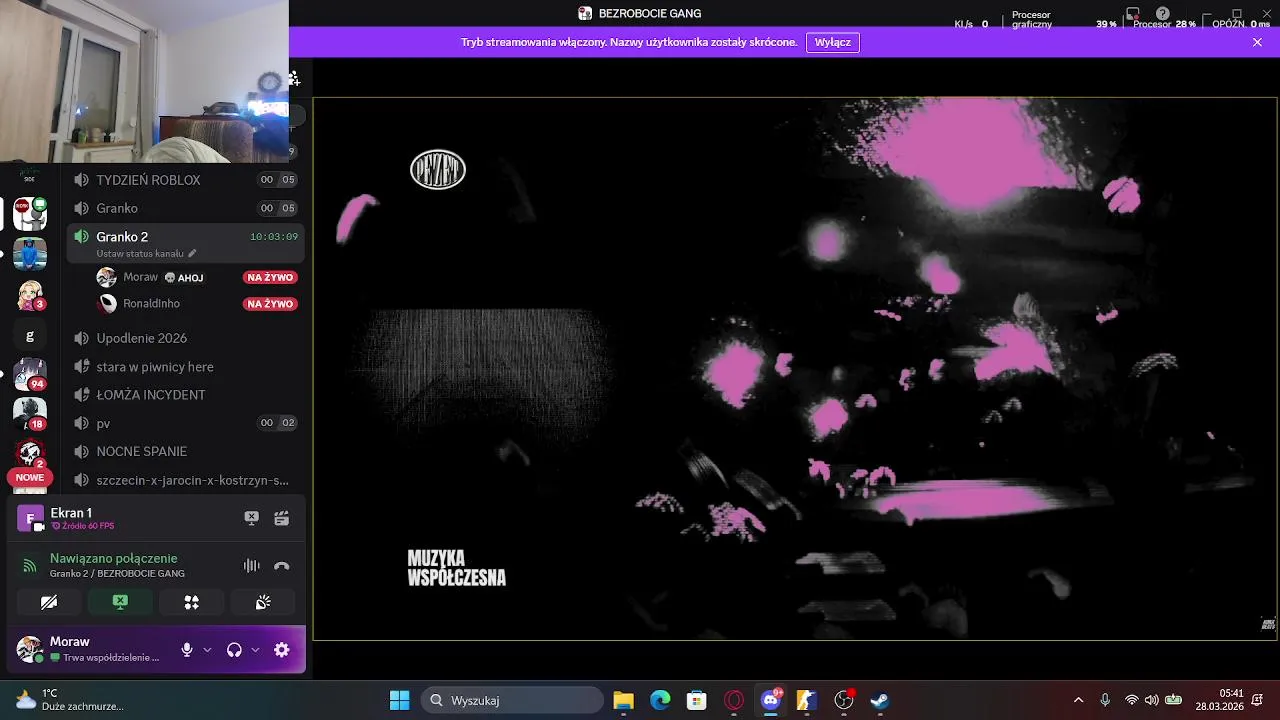Viewport: 1280px width, 720px height.
Task: Open user settings gear
Action: 282,650
